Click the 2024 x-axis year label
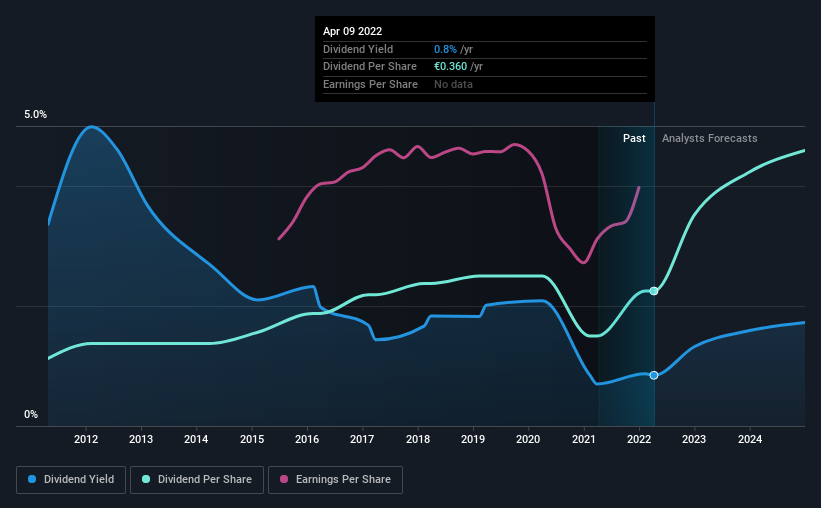 (750, 439)
